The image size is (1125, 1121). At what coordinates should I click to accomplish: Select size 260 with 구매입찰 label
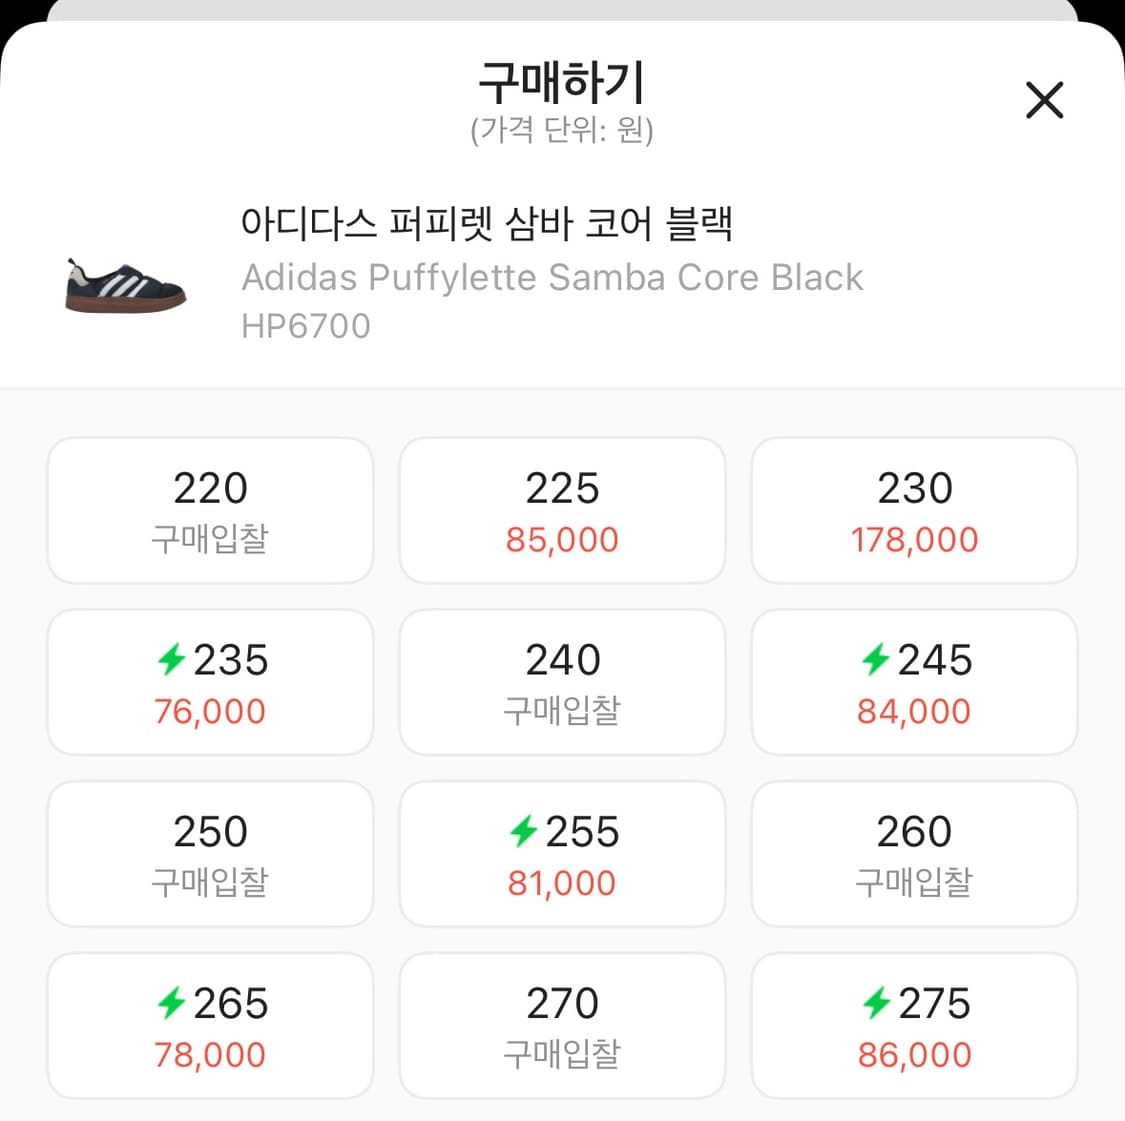914,854
